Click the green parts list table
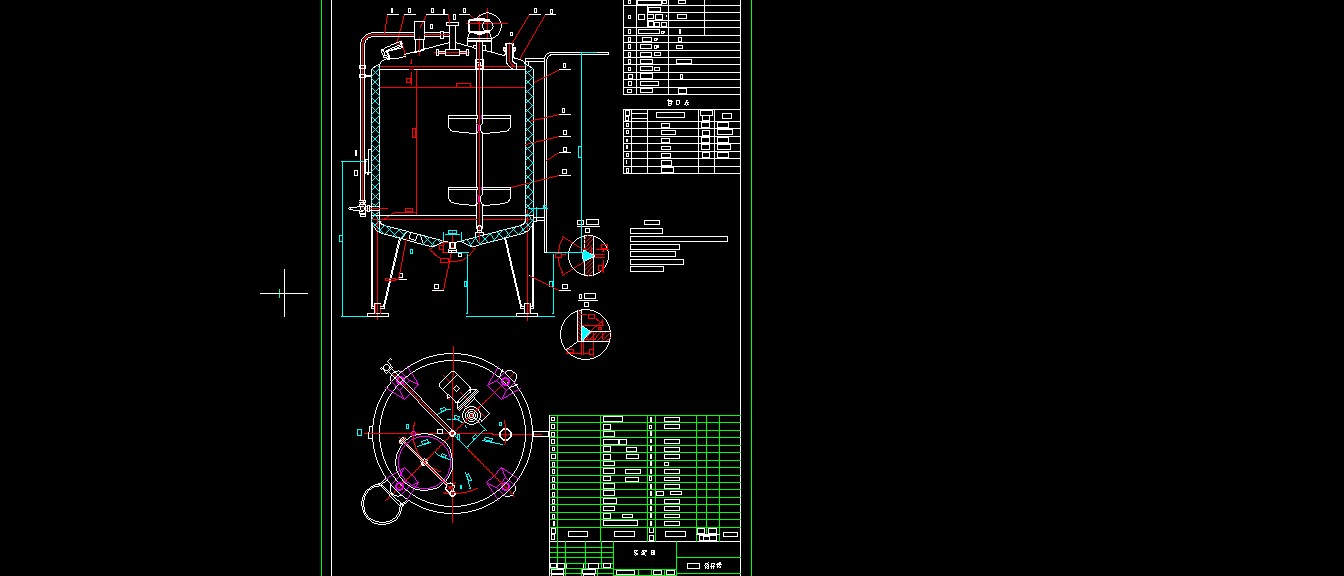This screenshot has height=576, width=1344. [x=645, y=470]
